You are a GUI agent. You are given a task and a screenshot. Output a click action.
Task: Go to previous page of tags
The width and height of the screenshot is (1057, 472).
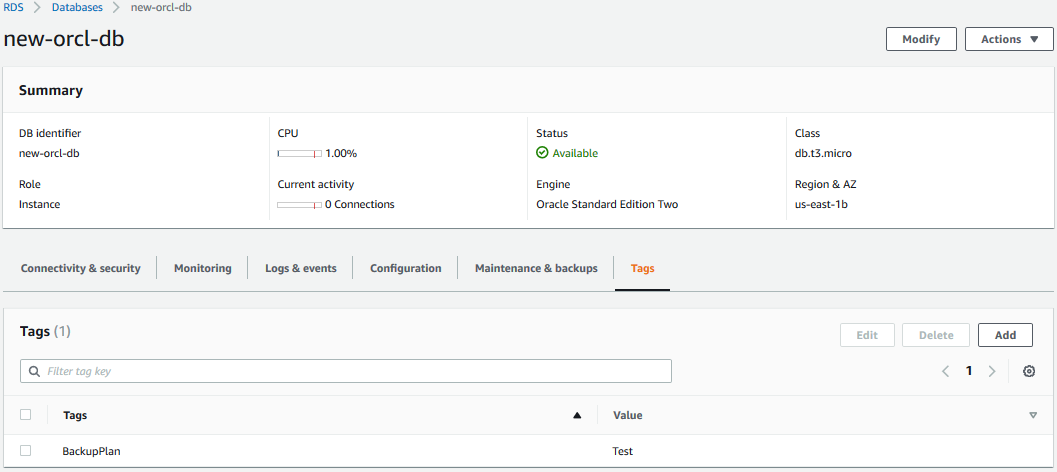pyautogui.click(x=945, y=371)
